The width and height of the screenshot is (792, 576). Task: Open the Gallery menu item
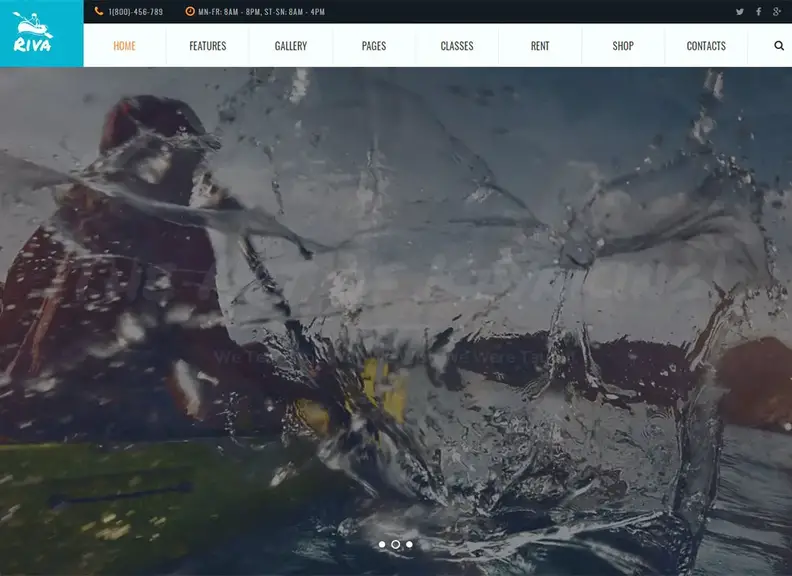pyautogui.click(x=291, y=46)
